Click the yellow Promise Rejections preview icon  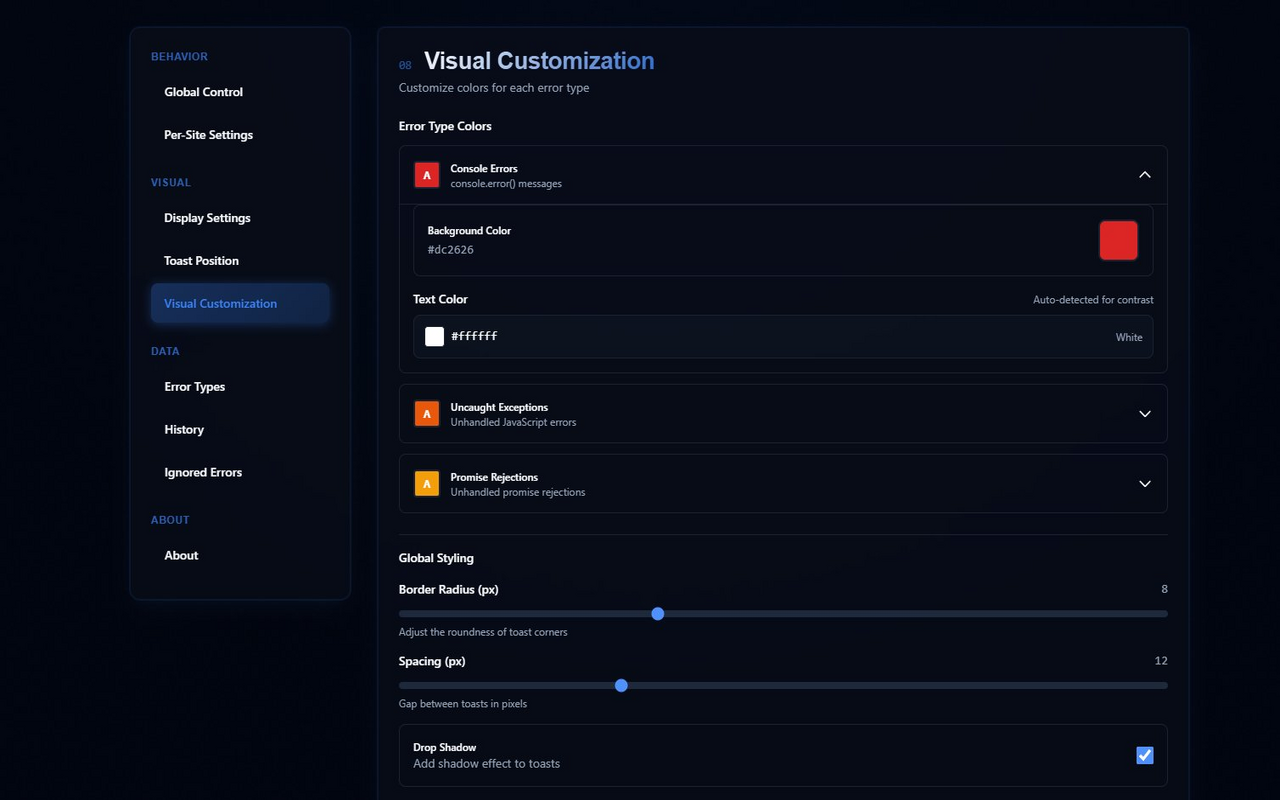[427, 484]
